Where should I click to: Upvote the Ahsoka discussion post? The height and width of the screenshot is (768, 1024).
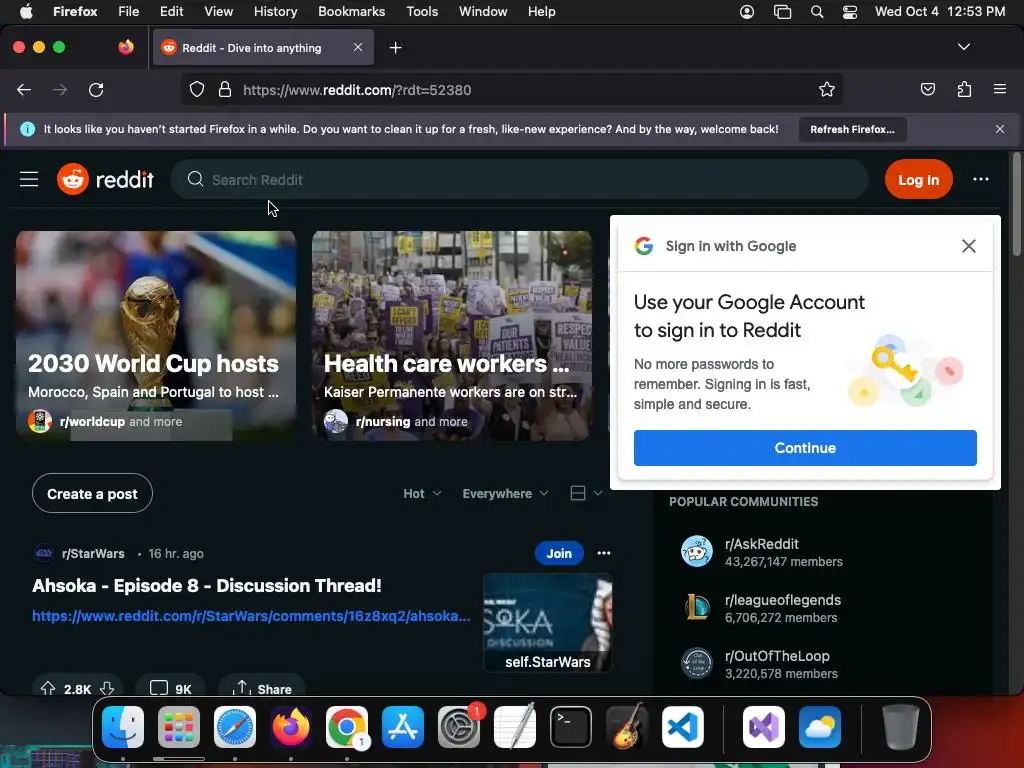pyautogui.click(x=48, y=688)
